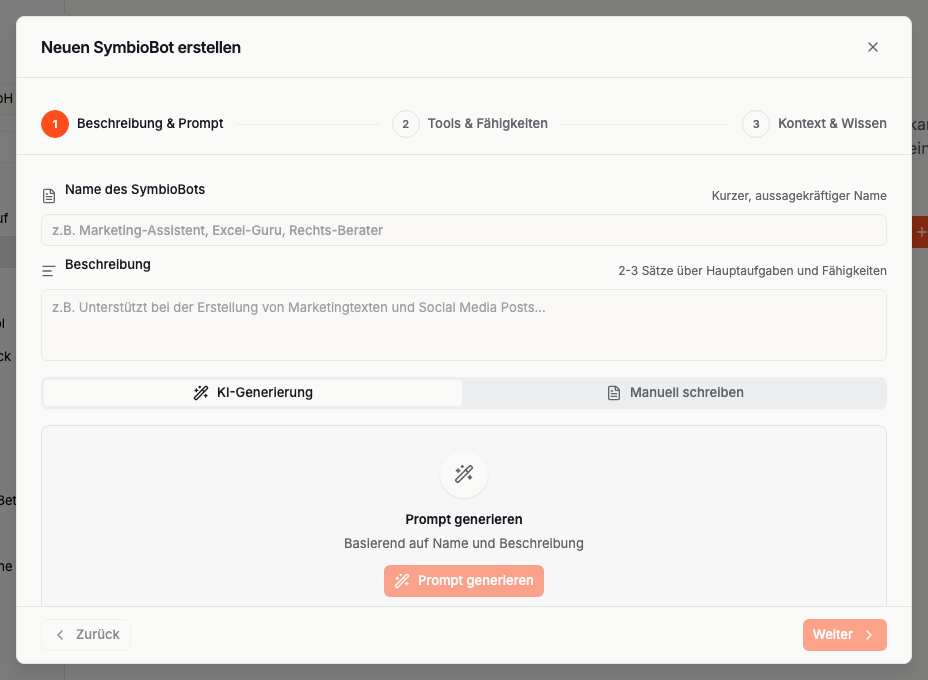This screenshot has height=680, width=928.
Task: Select step 1 Beschreibung & Prompt
Action: [x=149, y=124]
